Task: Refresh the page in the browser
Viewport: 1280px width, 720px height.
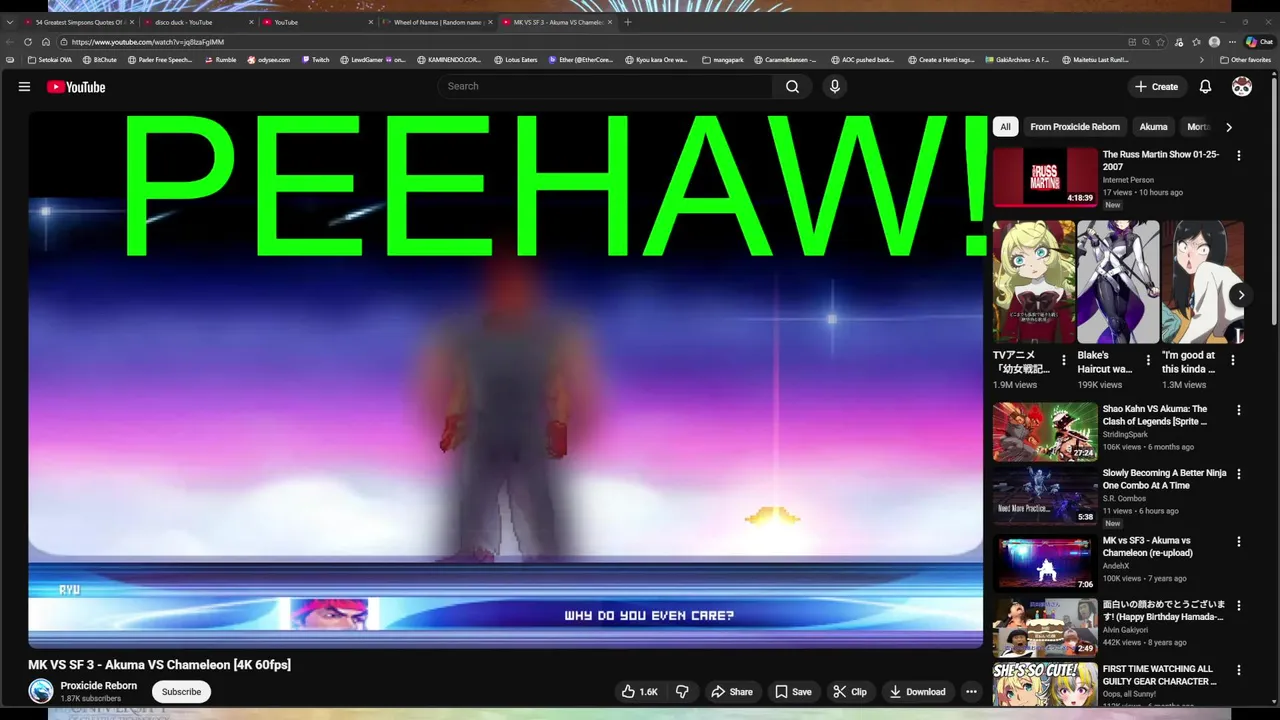Action: coord(28,42)
